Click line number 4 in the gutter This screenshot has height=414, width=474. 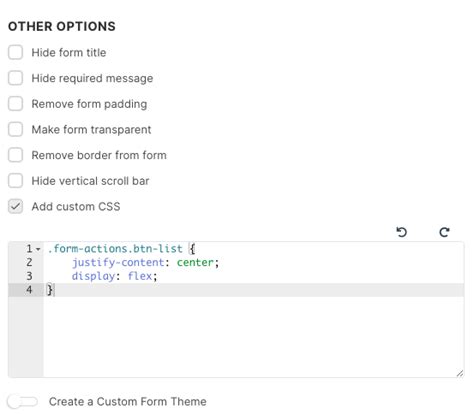click(29, 290)
